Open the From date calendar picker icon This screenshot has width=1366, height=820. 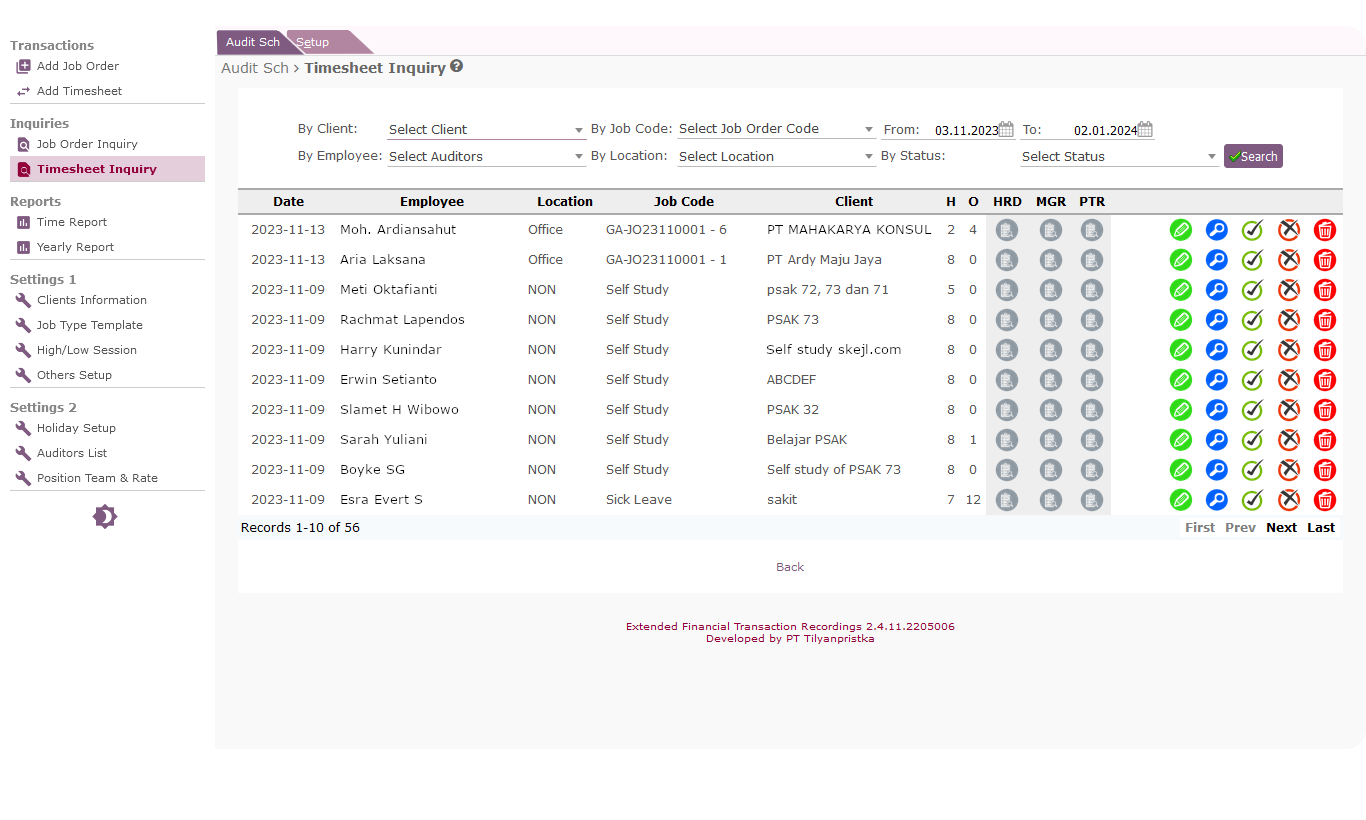(x=1007, y=129)
